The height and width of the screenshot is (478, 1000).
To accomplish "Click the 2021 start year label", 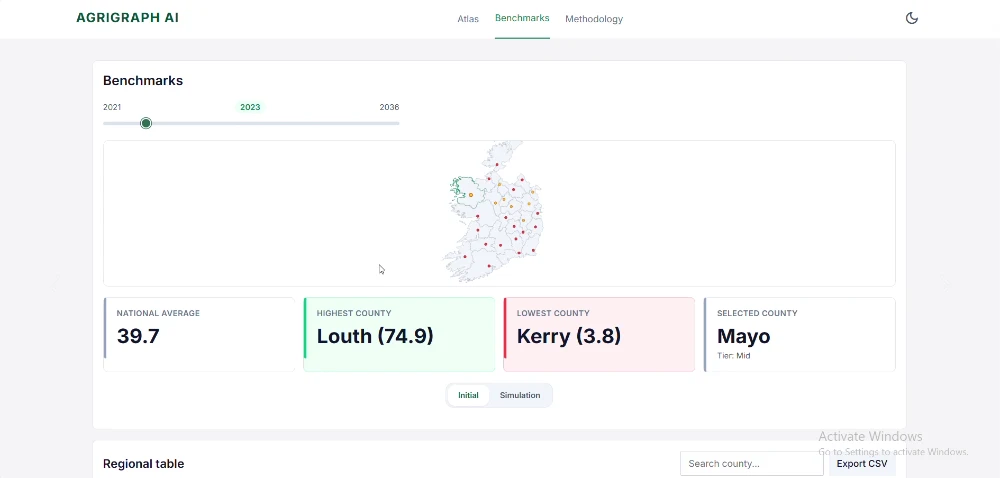I will 112,107.
